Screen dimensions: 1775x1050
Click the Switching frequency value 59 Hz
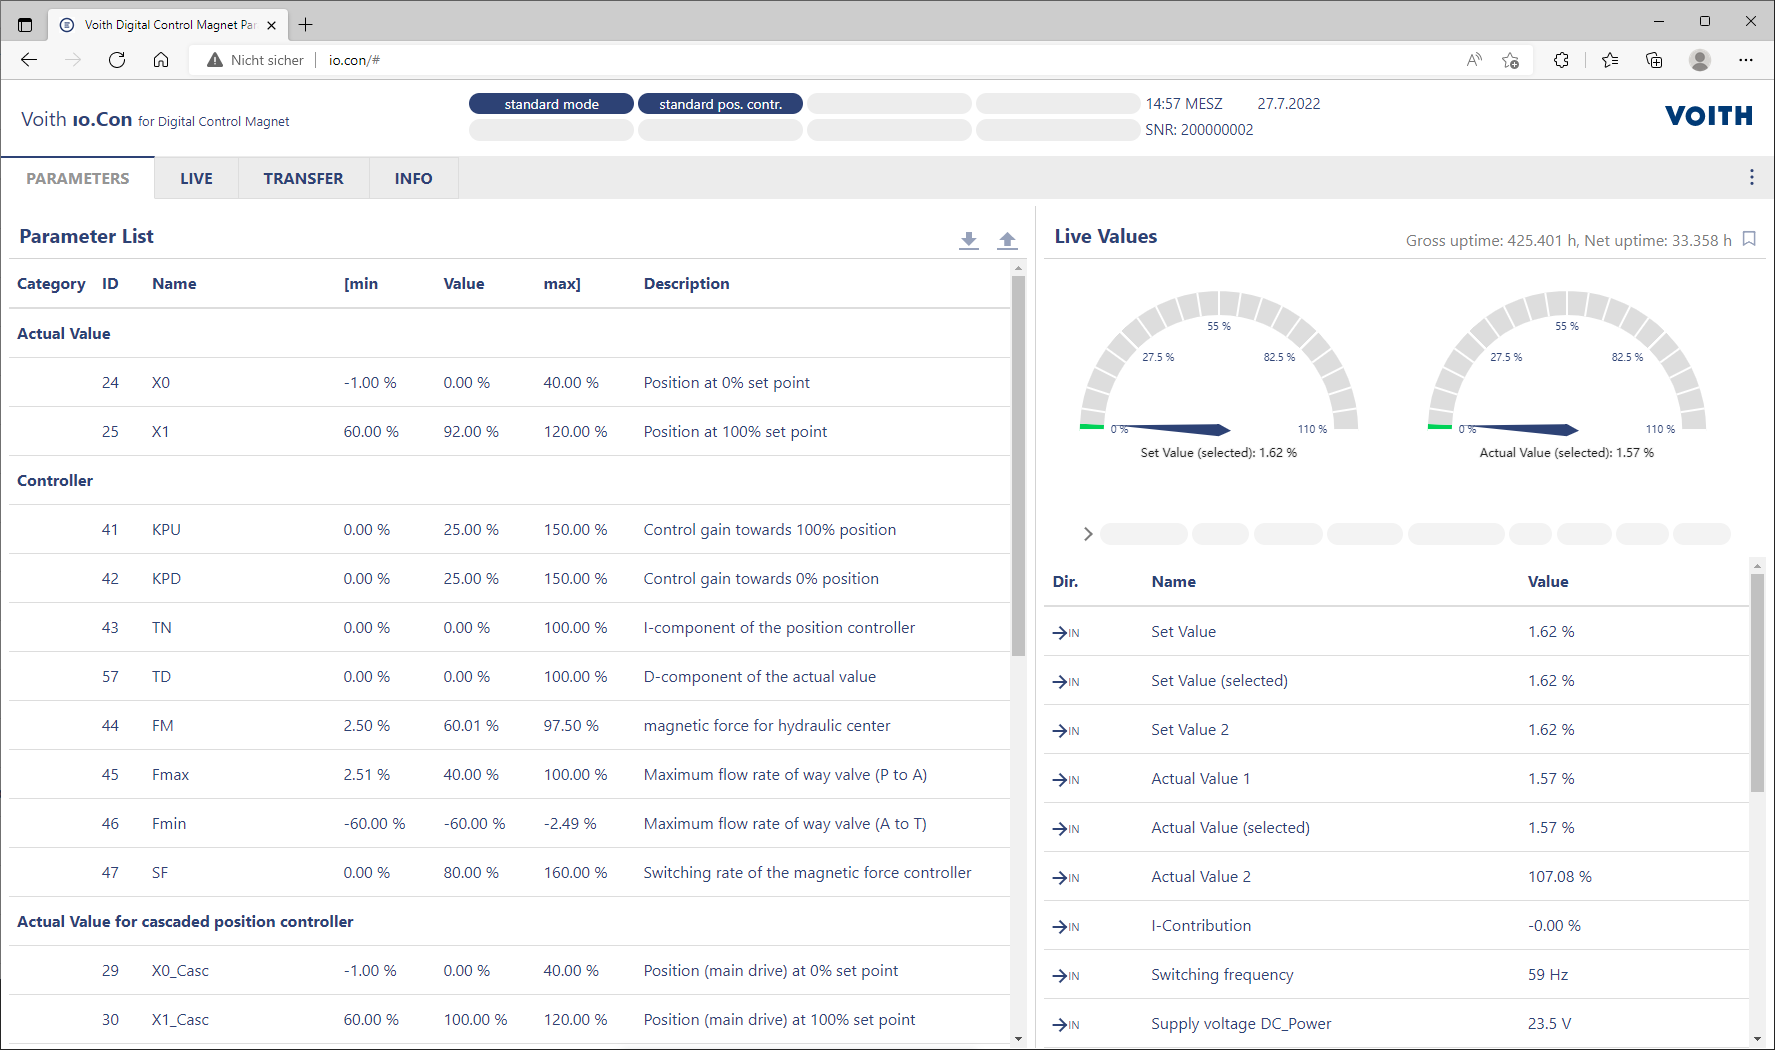pos(1547,975)
